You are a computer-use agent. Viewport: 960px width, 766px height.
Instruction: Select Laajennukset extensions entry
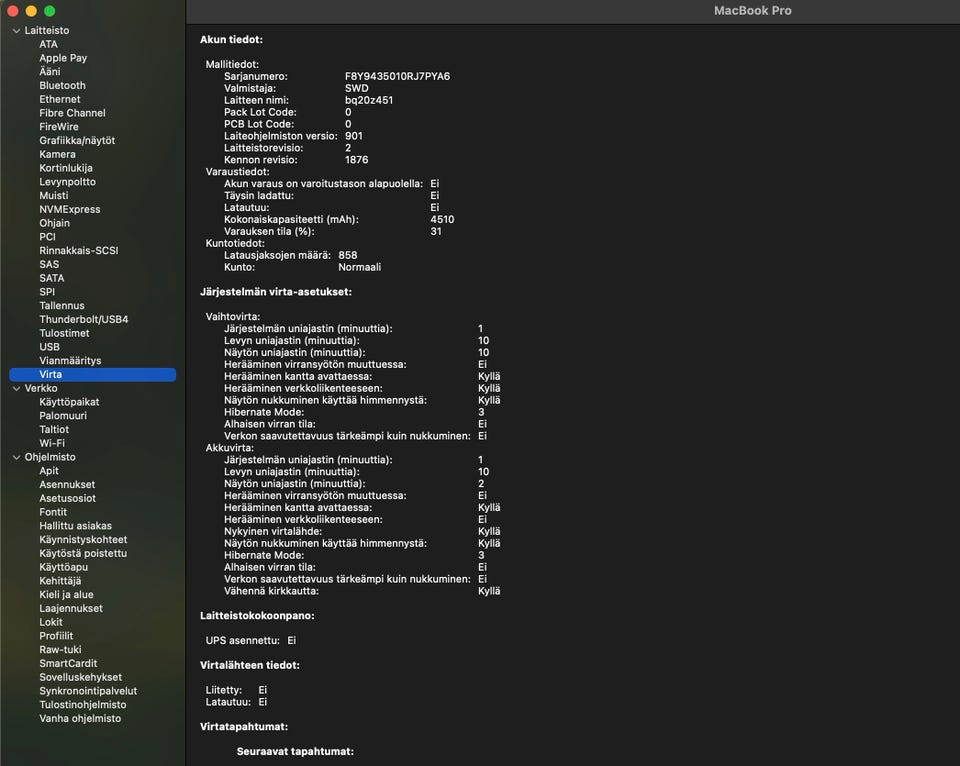click(71, 609)
